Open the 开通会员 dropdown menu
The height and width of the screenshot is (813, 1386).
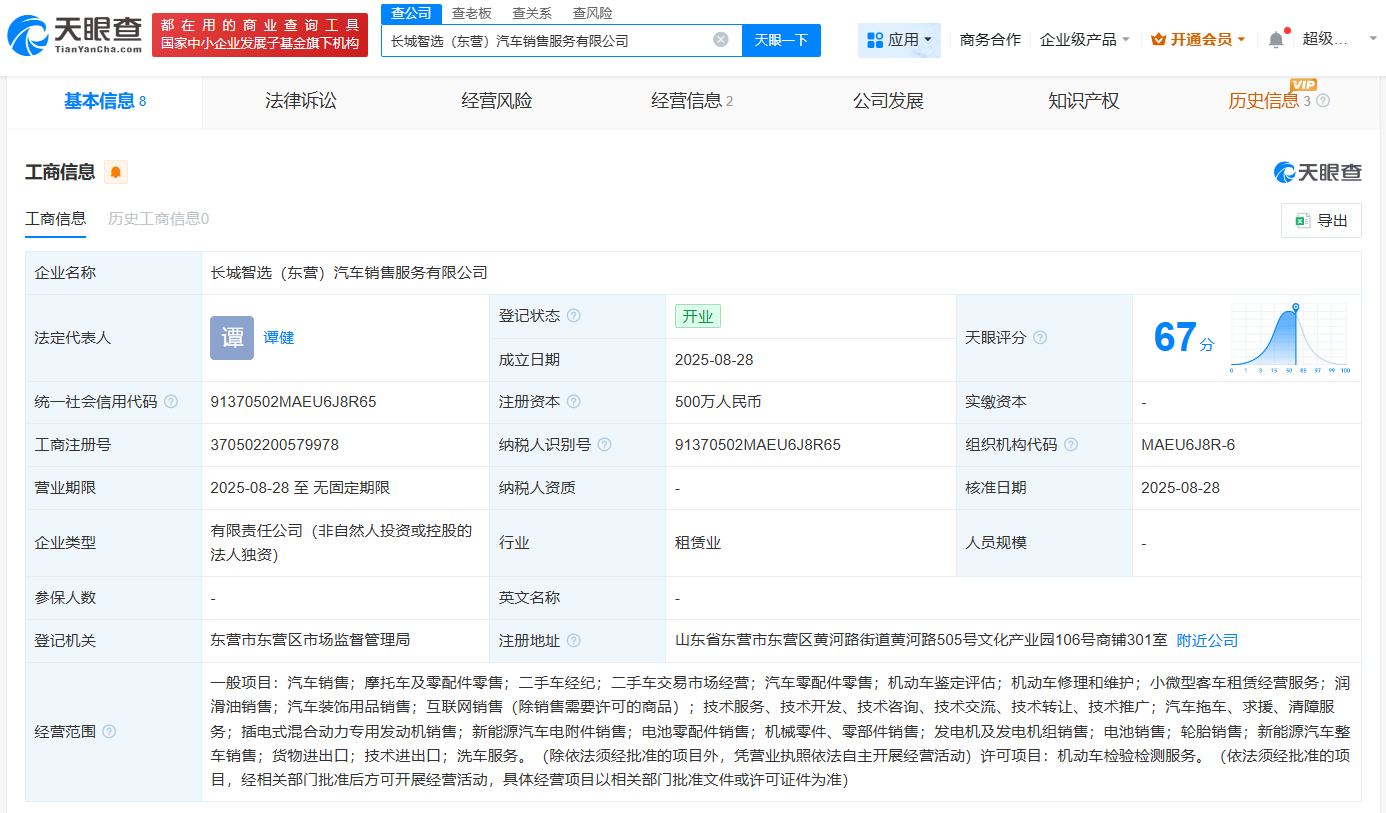[x=1197, y=38]
